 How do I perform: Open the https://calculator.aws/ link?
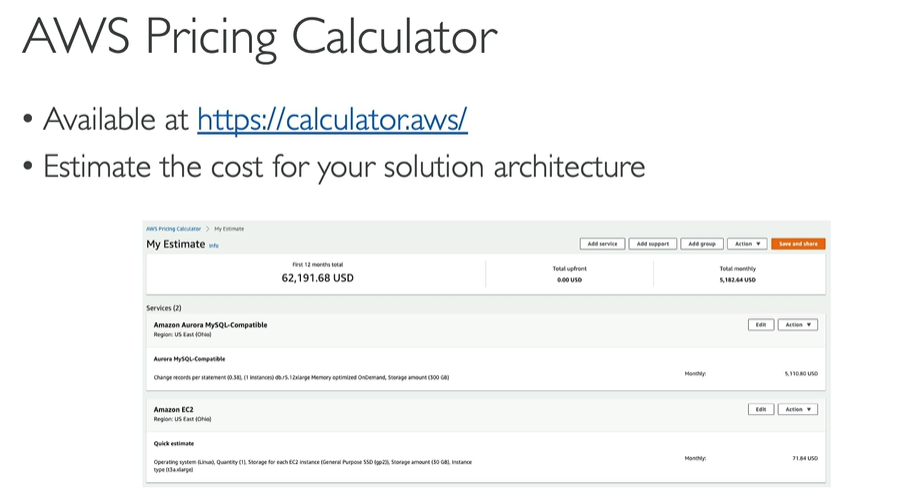[x=332, y=120]
